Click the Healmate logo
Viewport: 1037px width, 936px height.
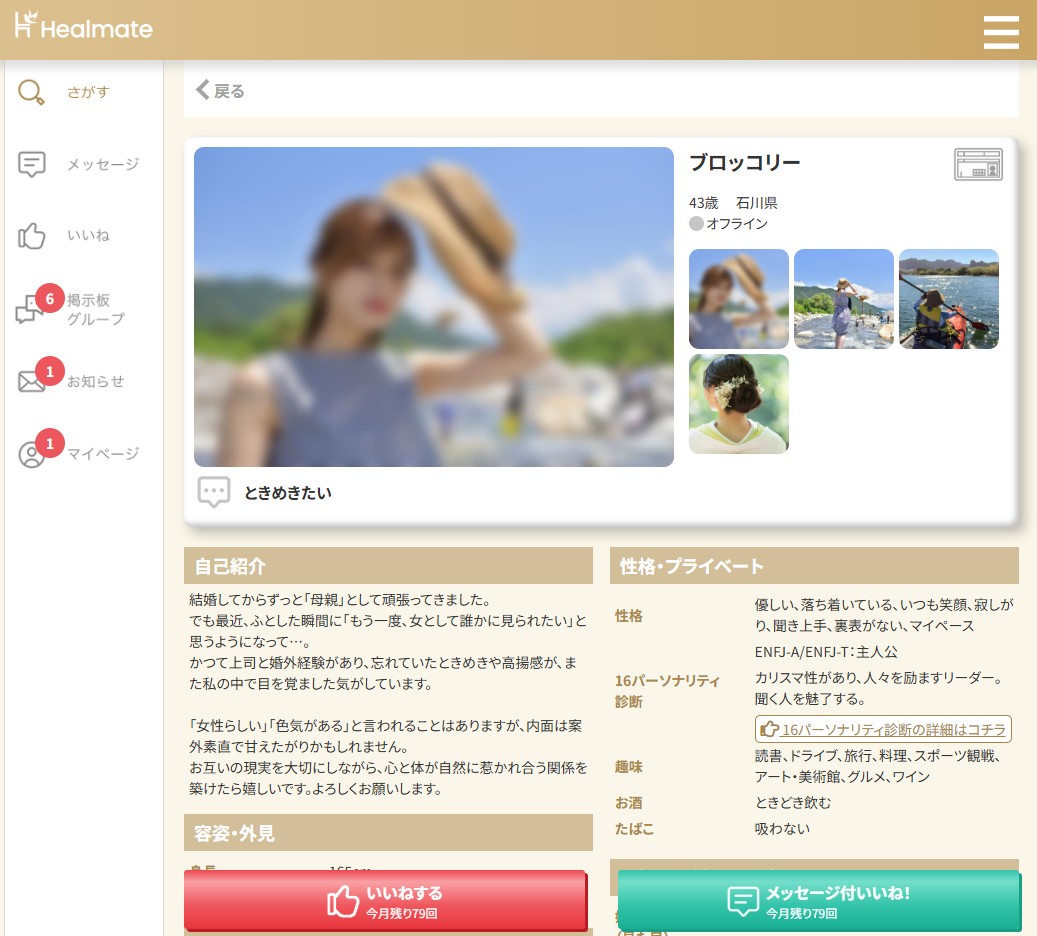coord(83,26)
